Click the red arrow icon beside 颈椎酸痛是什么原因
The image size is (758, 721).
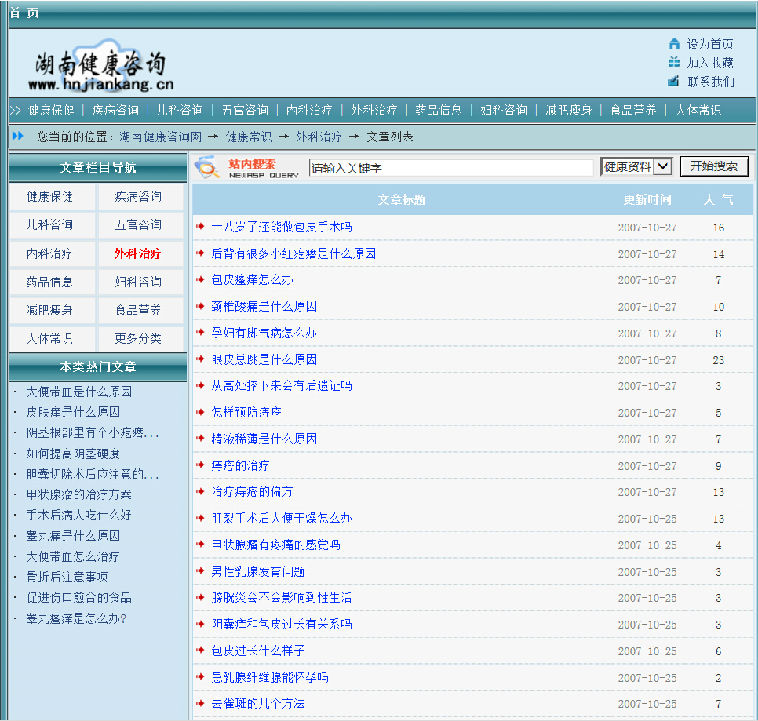[x=200, y=306]
